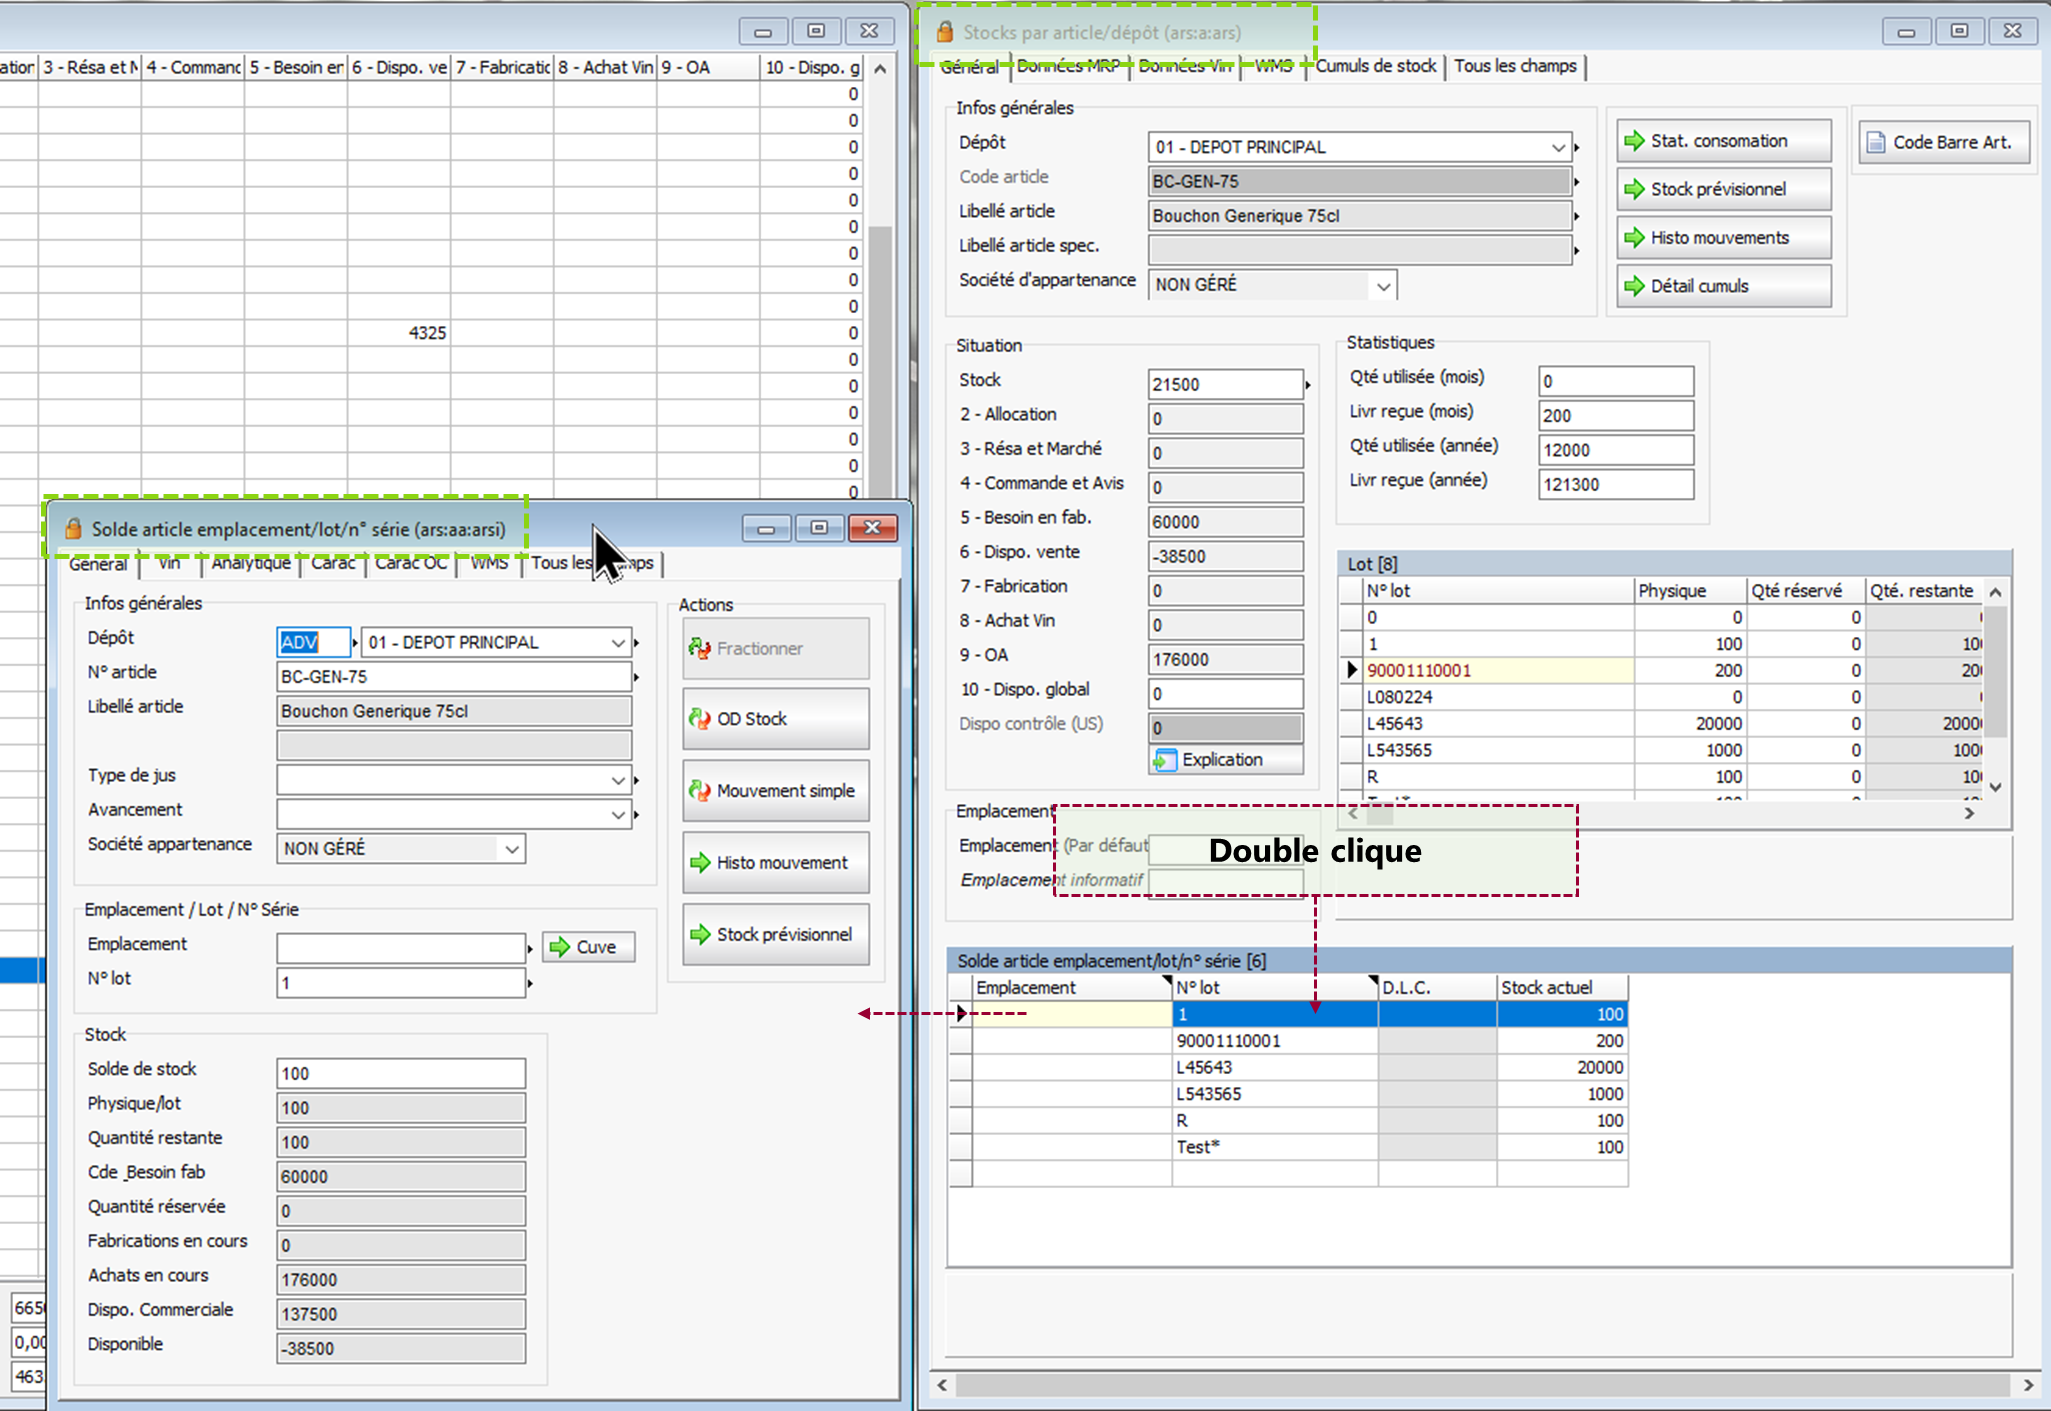Expand the Avancement combo box
This screenshot has height=1411, width=2051.
(617, 815)
